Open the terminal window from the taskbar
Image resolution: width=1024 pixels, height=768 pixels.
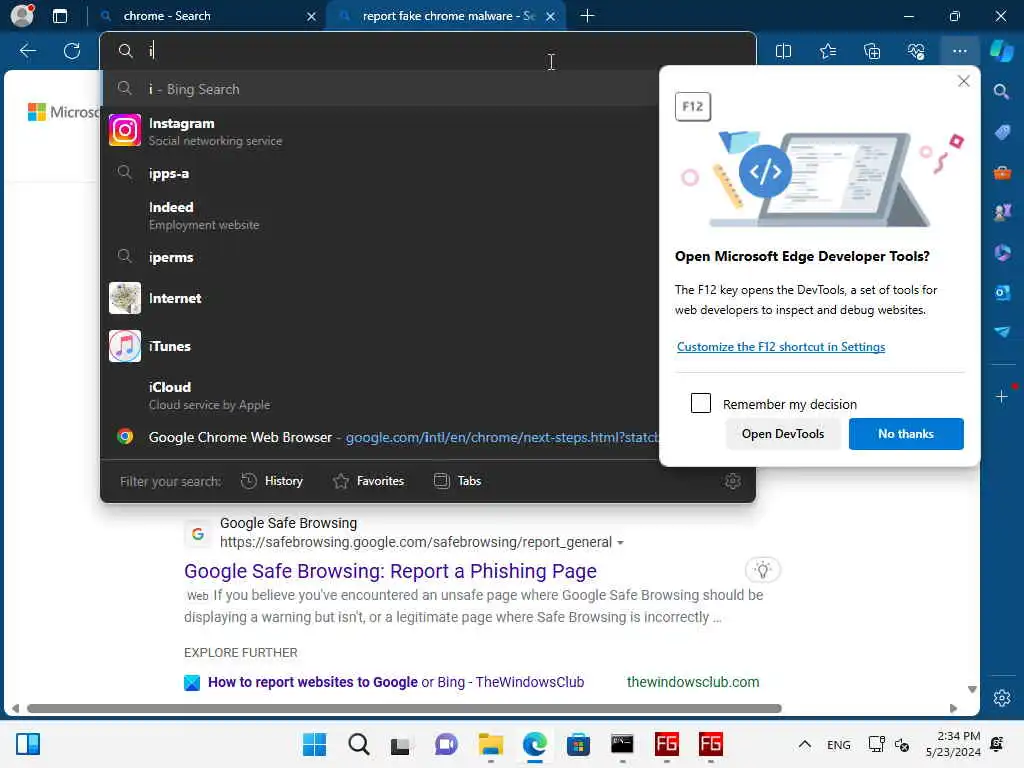[622, 744]
